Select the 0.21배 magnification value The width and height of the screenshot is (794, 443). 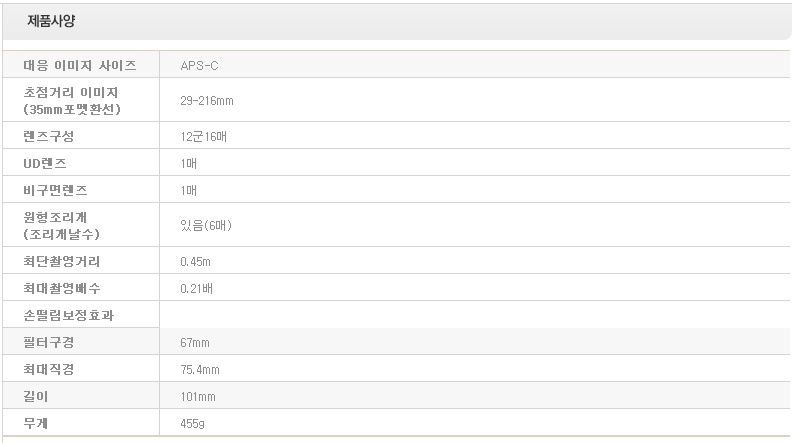tap(197, 288)
